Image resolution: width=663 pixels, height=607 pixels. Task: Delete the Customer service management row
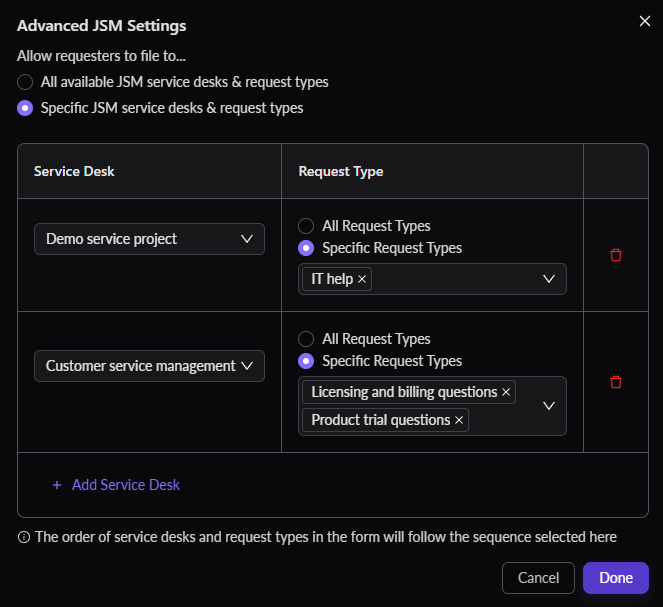(x=616, y=382)
